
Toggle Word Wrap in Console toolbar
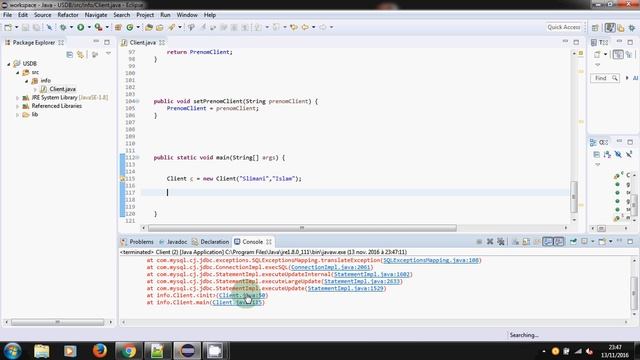coord(537,242)
